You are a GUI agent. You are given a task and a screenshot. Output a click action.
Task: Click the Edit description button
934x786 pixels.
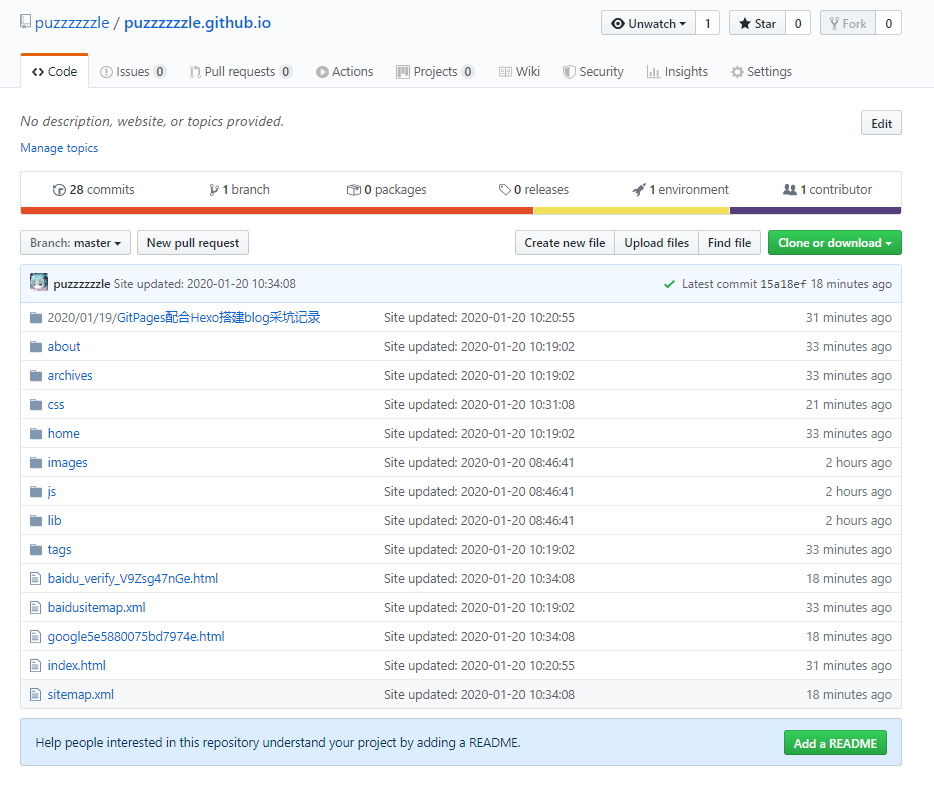(x=881, y=123)
